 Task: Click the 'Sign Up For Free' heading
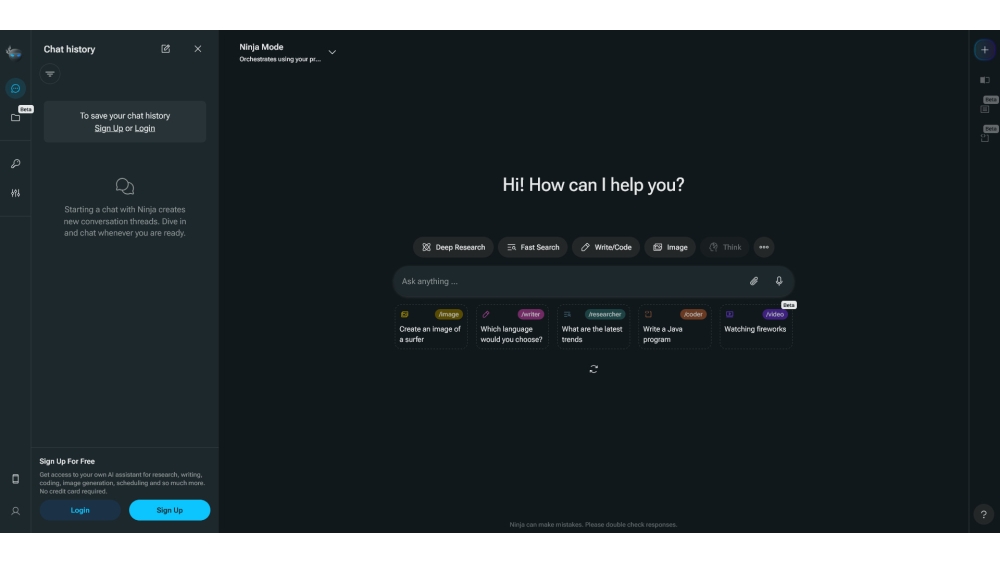[67, 461]
